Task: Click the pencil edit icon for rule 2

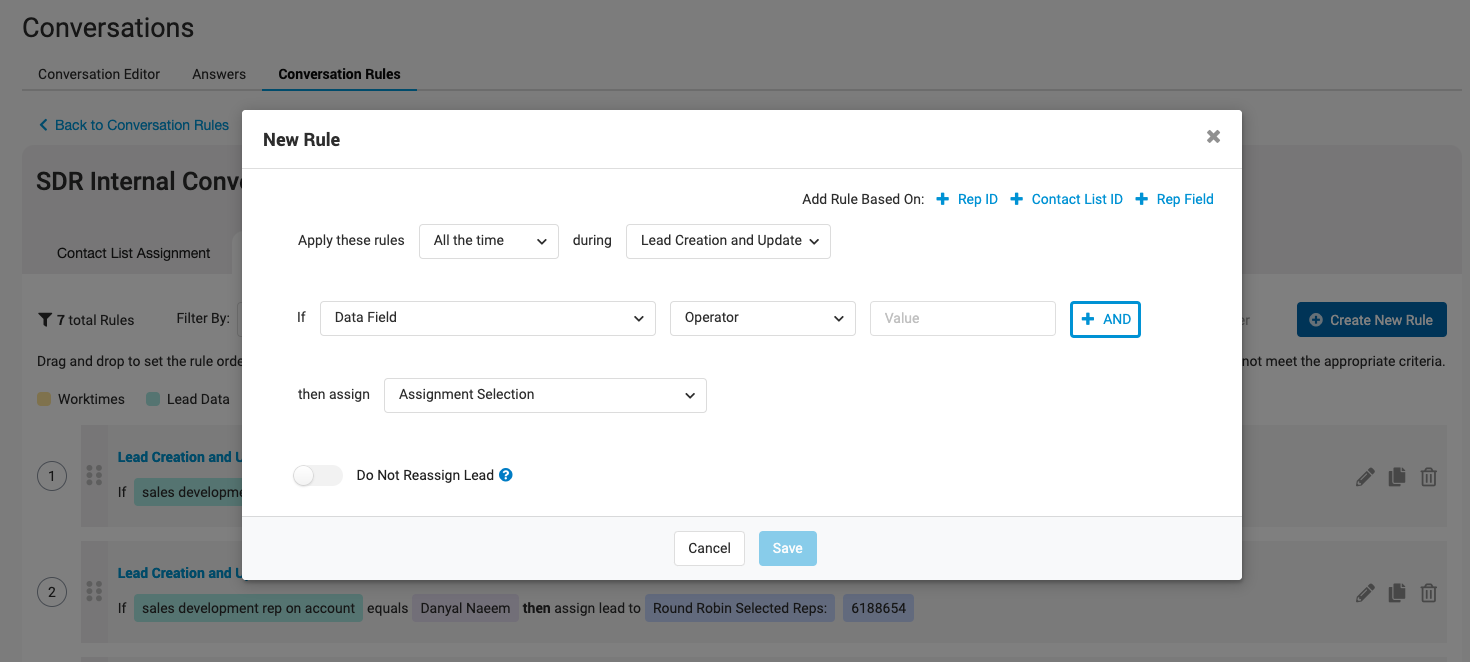Action: pyautogui.click(x=1365, y=593)
